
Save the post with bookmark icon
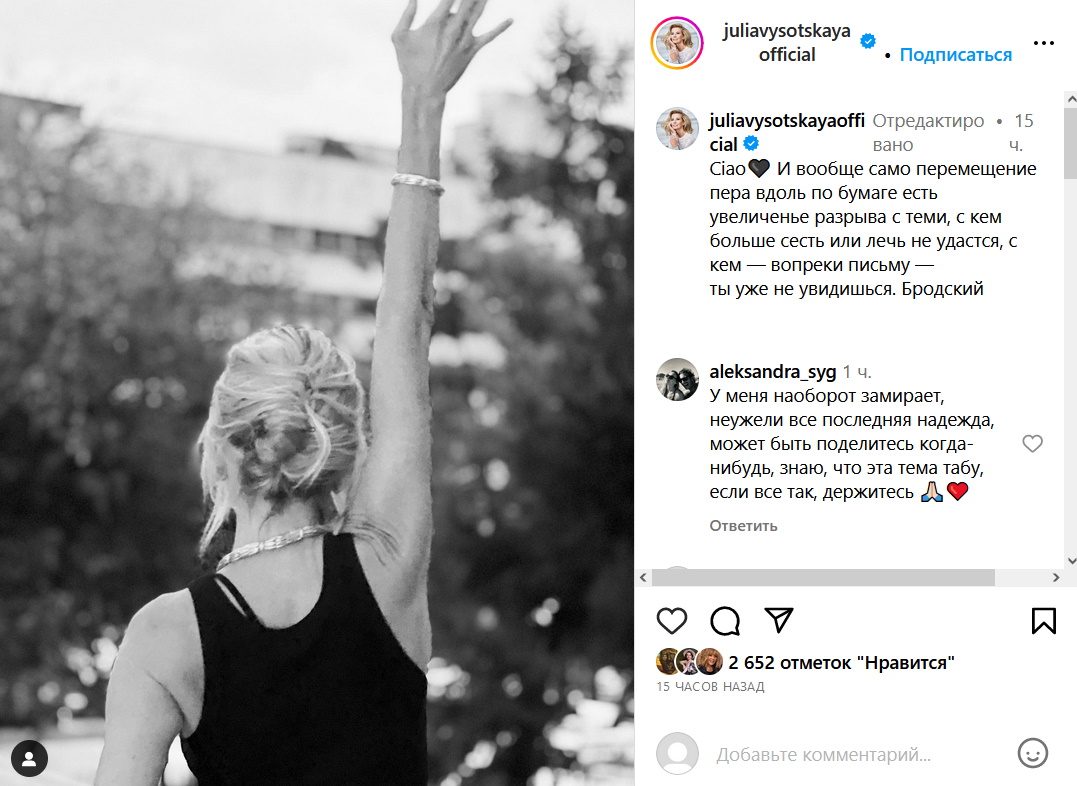pyautogui.click(x=1043, y=620)
